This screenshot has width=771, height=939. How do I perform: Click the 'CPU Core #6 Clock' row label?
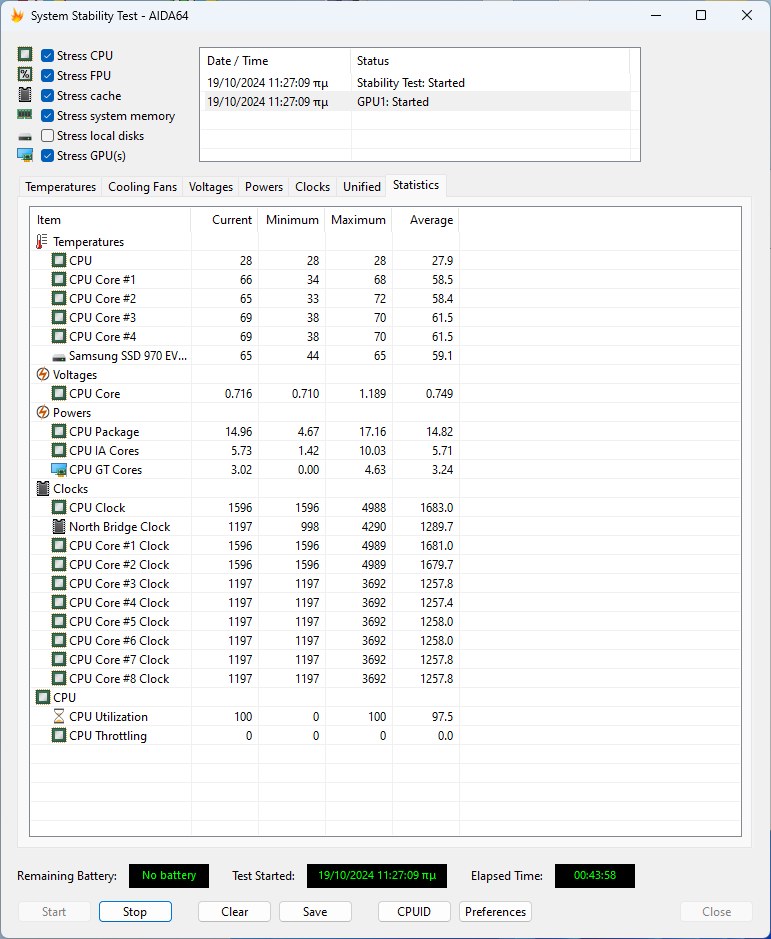(x=119, y=640)
